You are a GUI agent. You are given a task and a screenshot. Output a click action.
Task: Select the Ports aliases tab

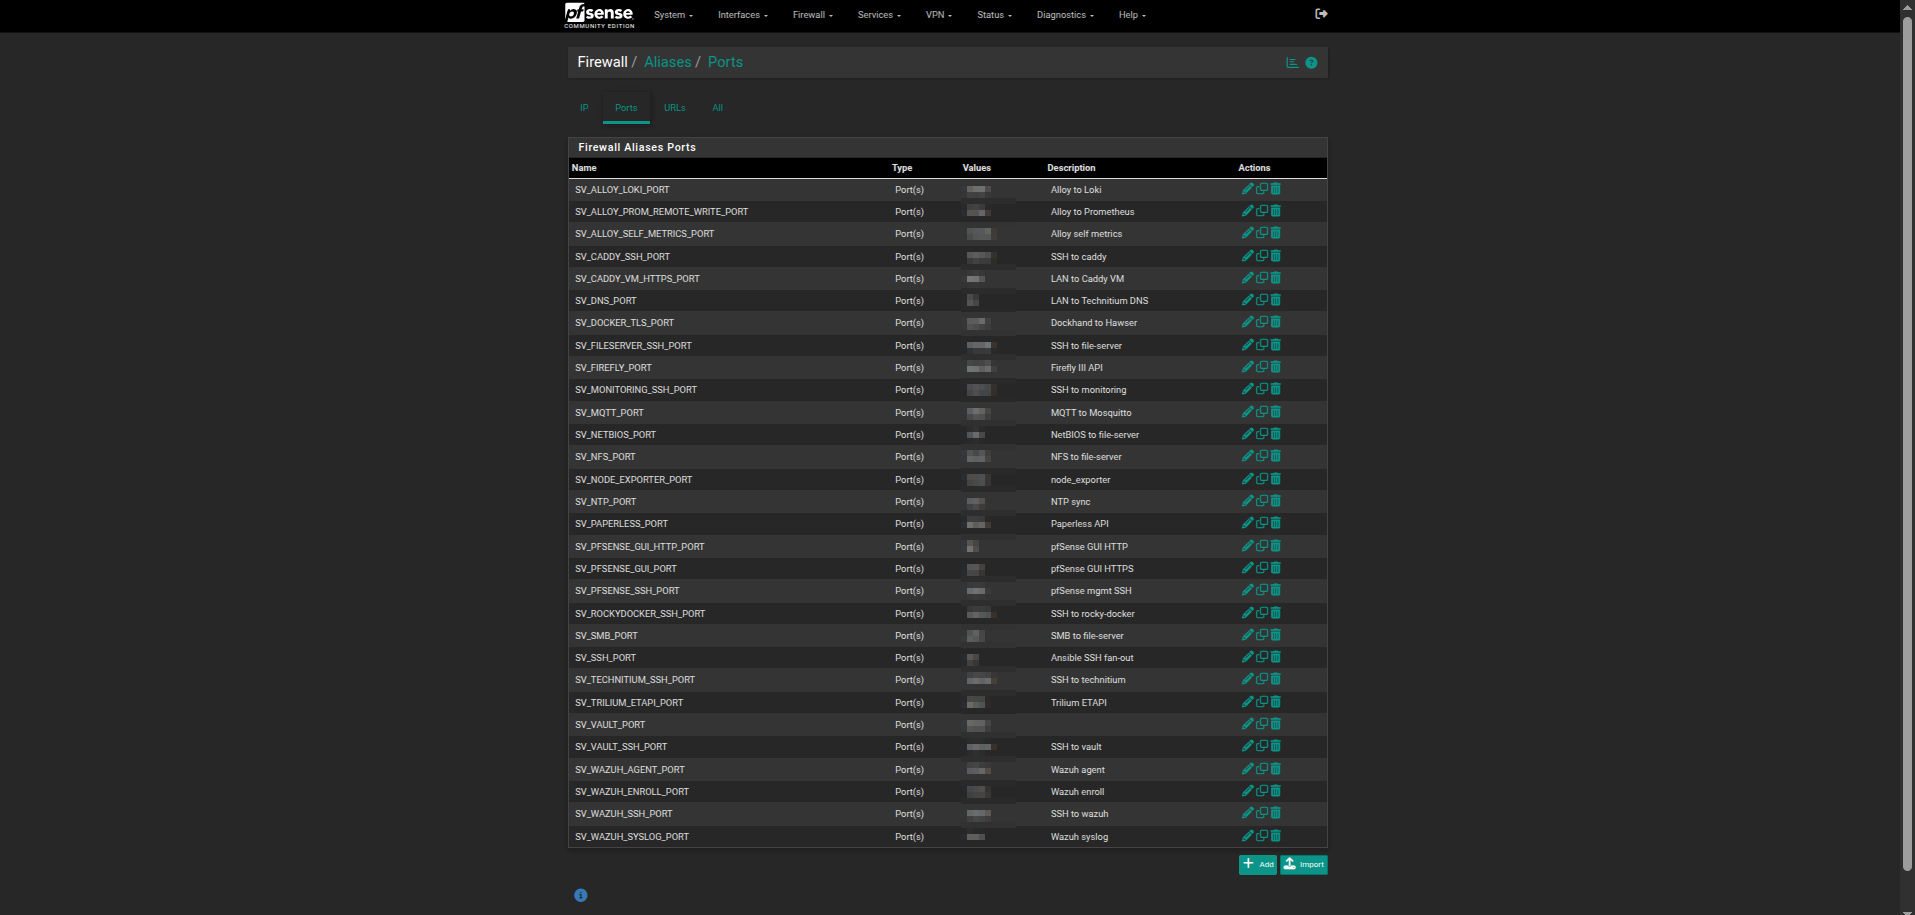click(626, 108)
